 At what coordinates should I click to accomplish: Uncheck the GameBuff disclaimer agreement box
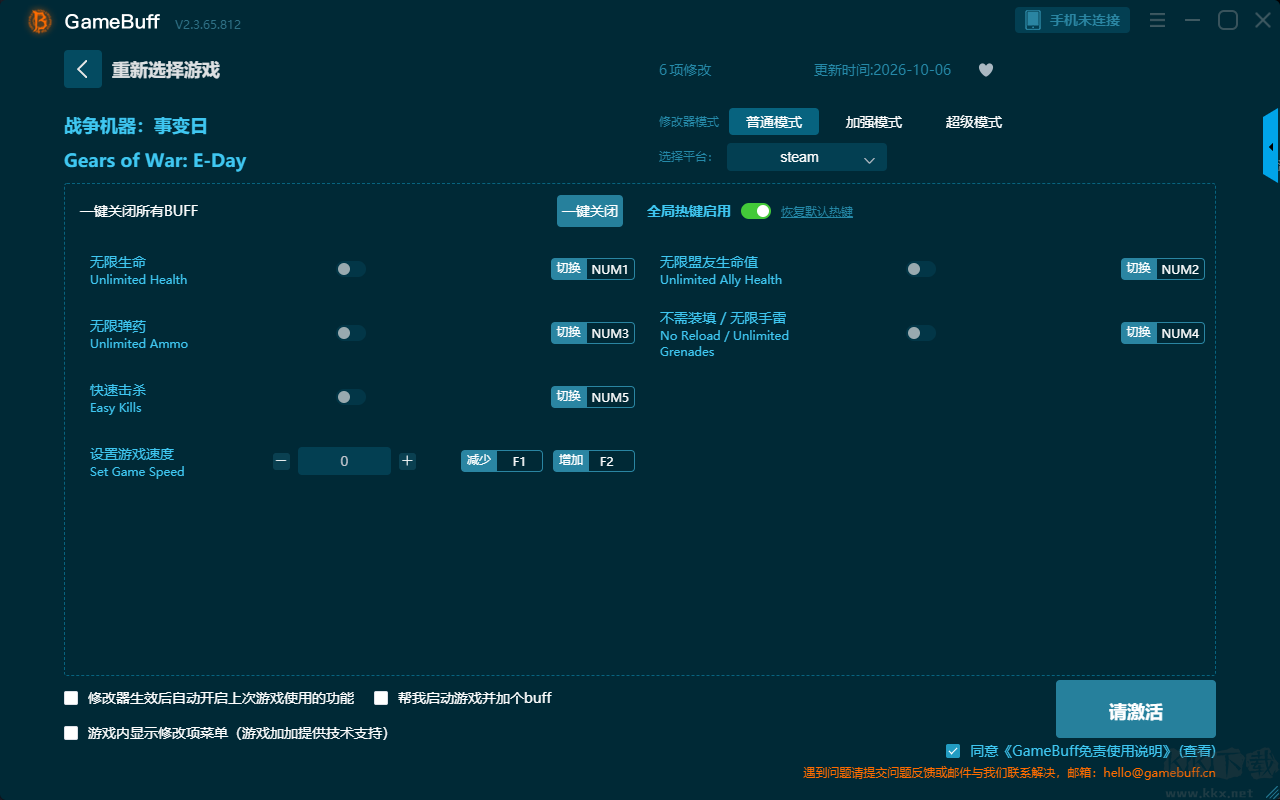tap(953, 751)
